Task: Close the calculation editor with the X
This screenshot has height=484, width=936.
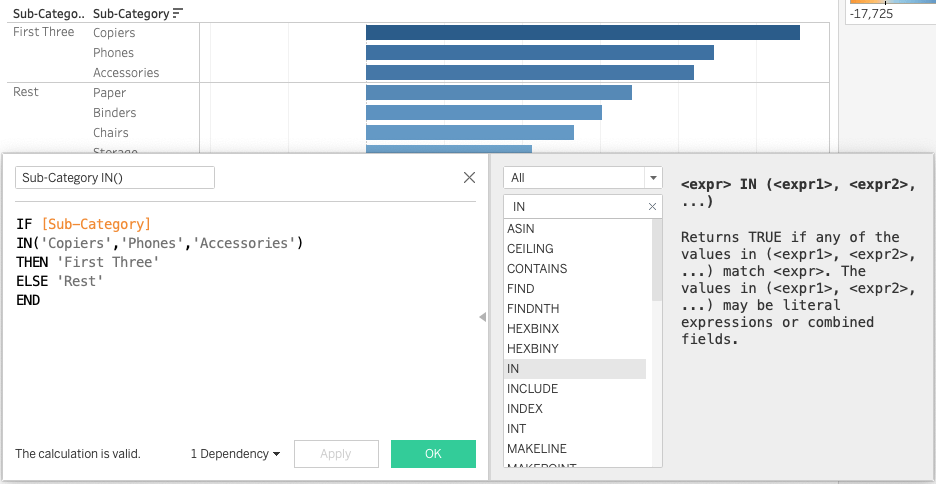Action: coord(469,177)
